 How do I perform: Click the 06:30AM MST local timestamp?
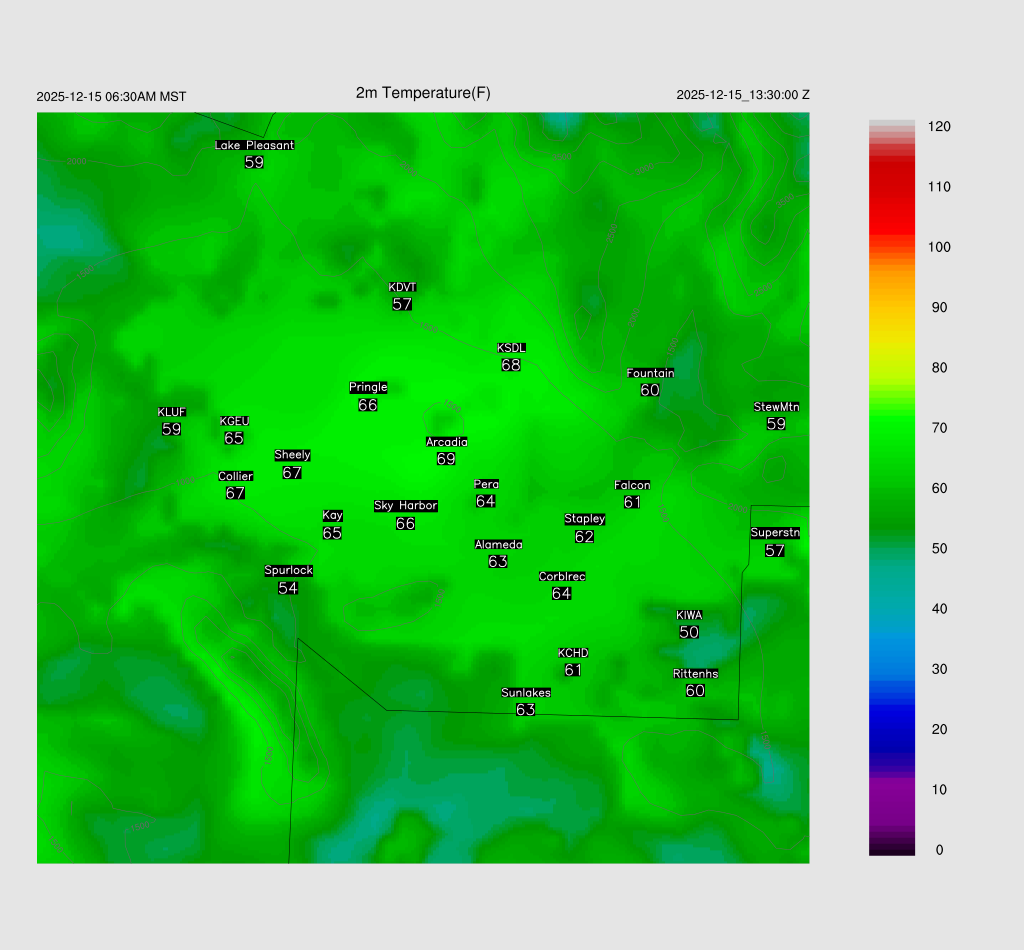tap(111, 97)
